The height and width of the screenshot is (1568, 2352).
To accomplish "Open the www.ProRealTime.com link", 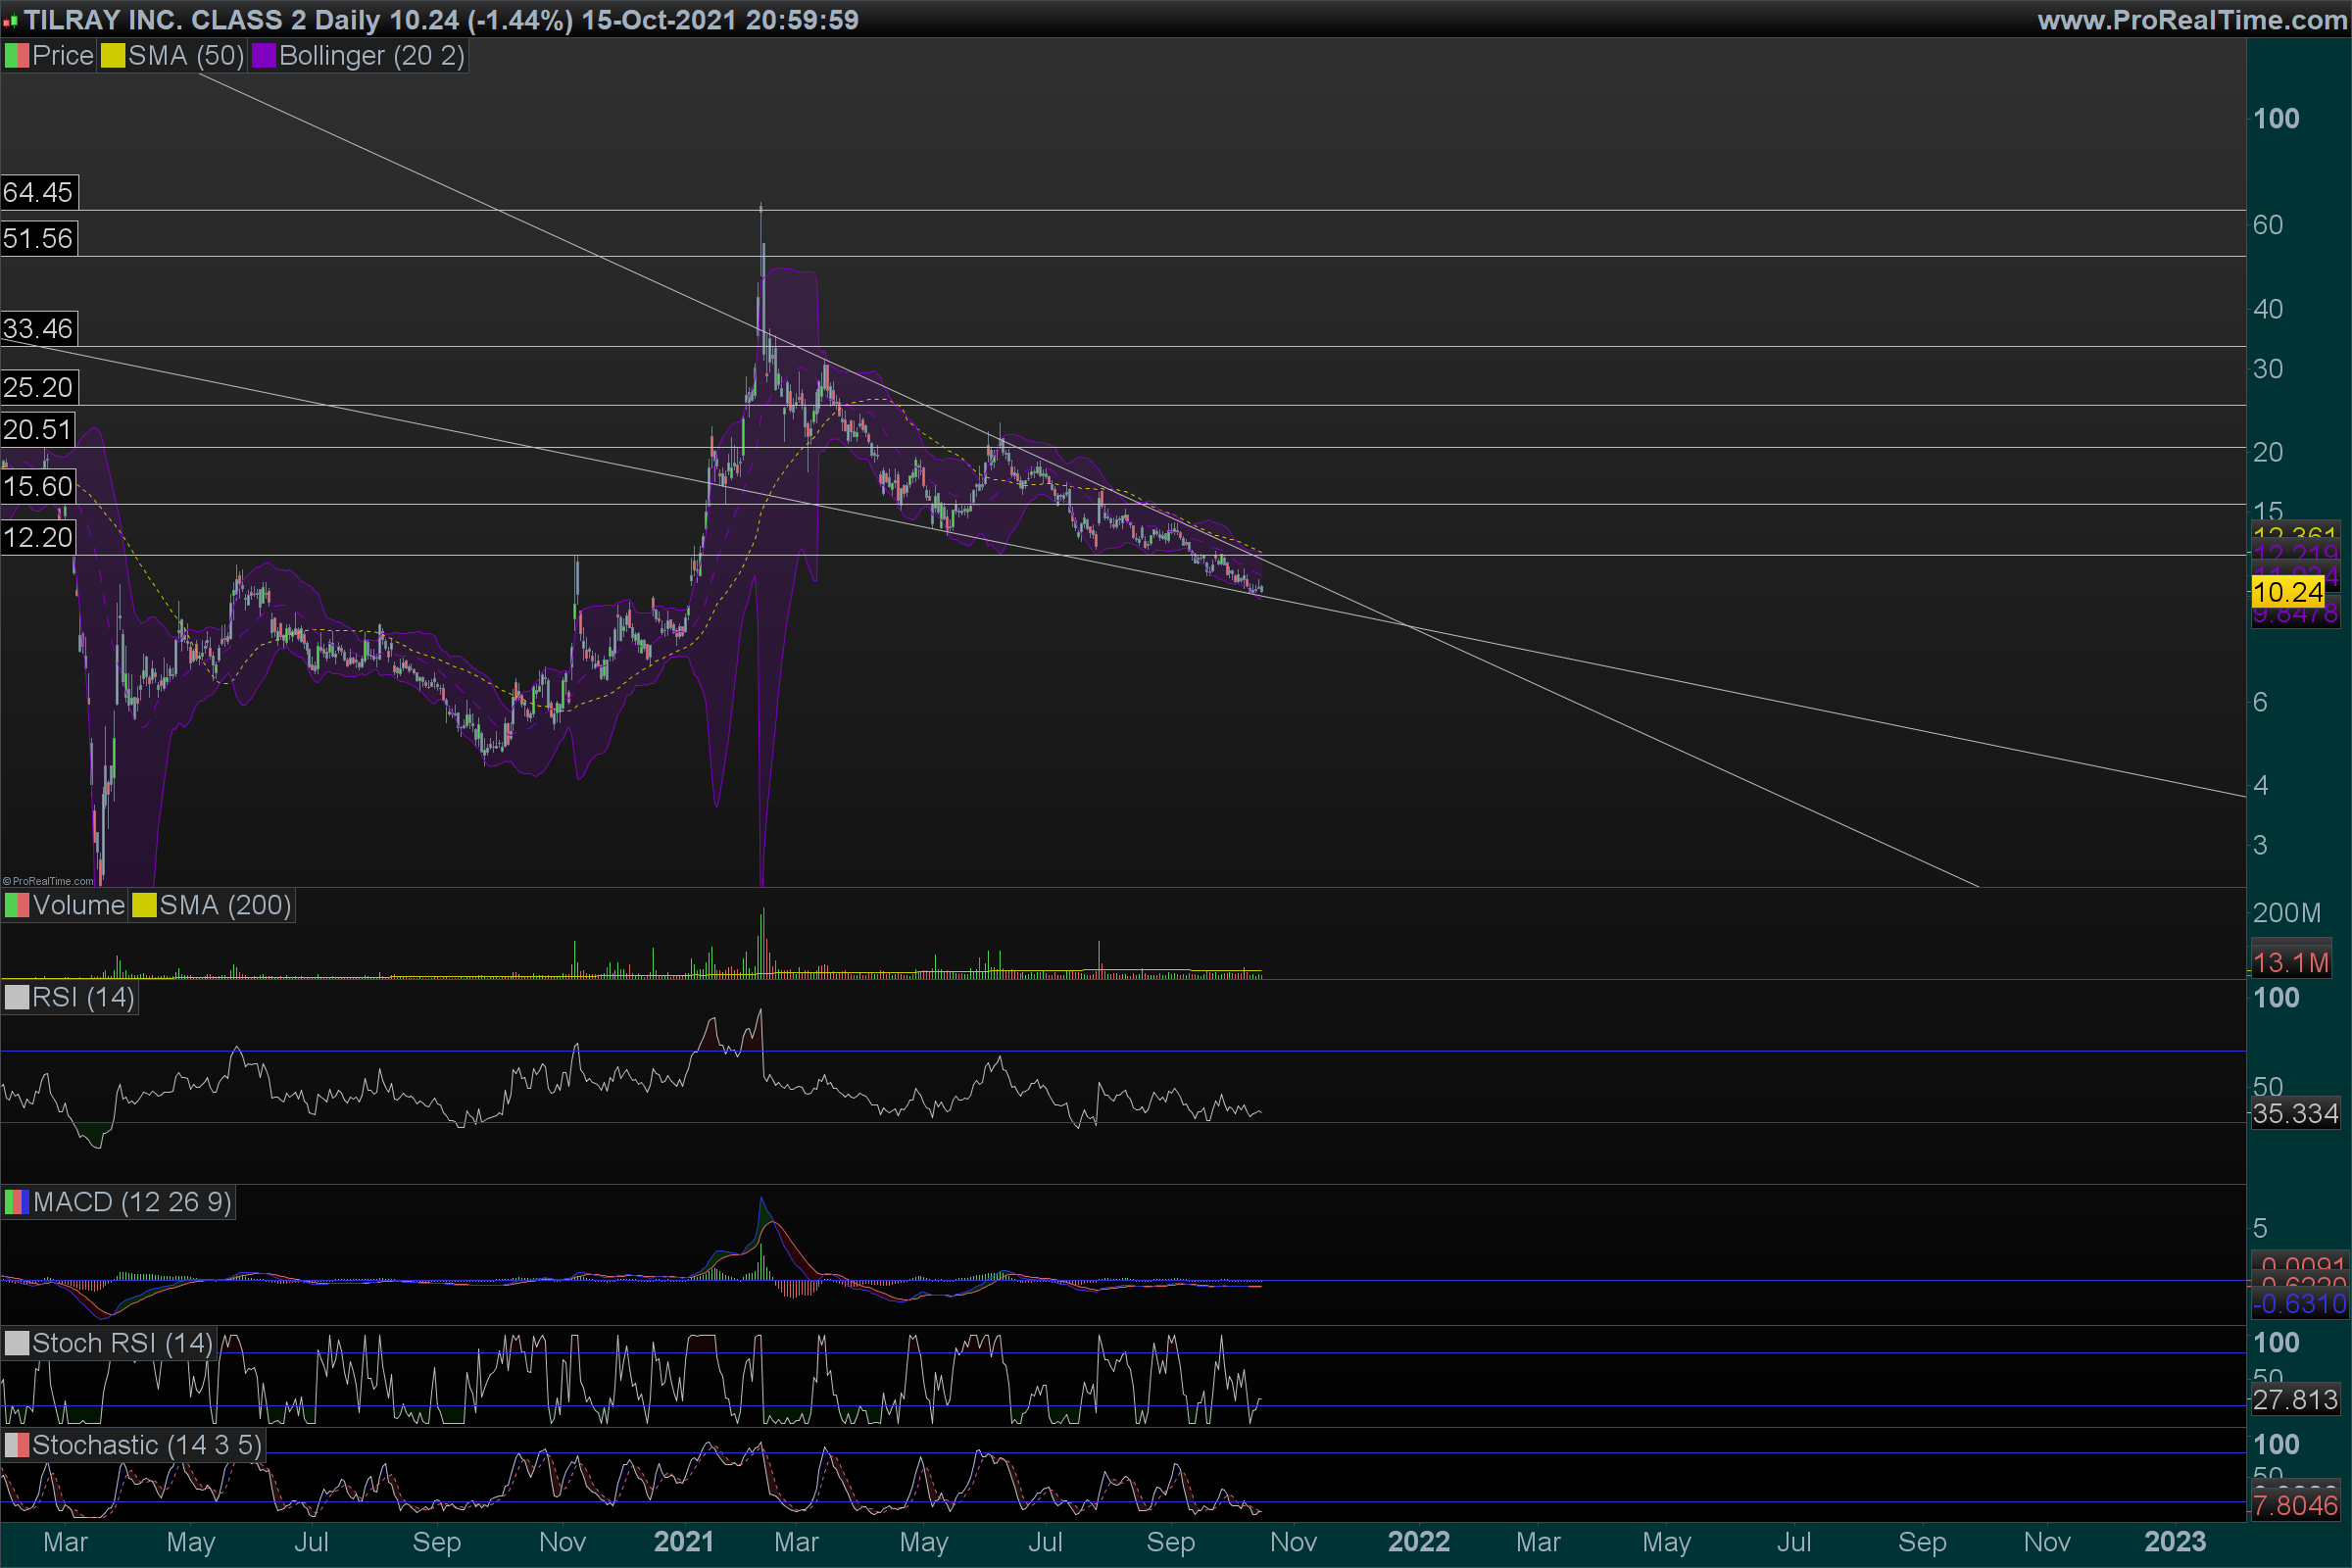I will 2191,20.
